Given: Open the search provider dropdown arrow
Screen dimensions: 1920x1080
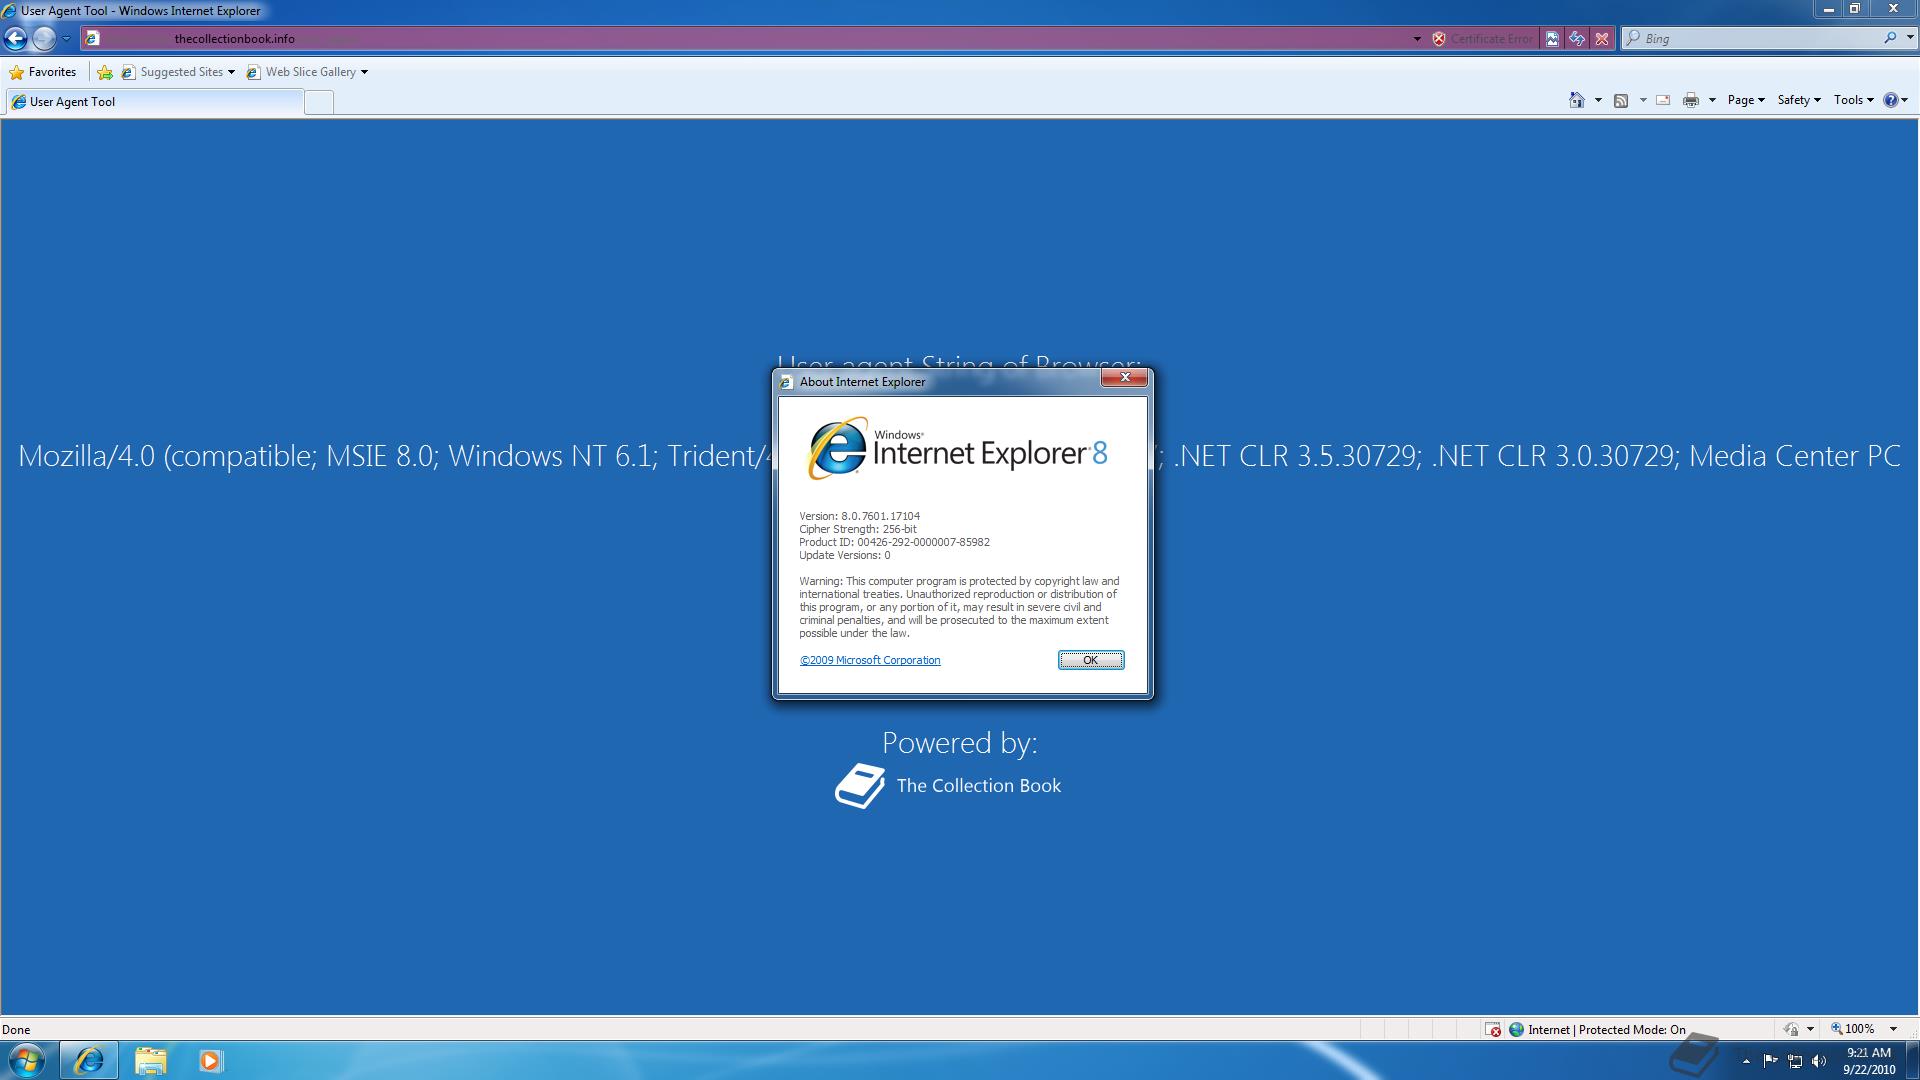Looking at the screenshot, I should tap(1909, 39).
